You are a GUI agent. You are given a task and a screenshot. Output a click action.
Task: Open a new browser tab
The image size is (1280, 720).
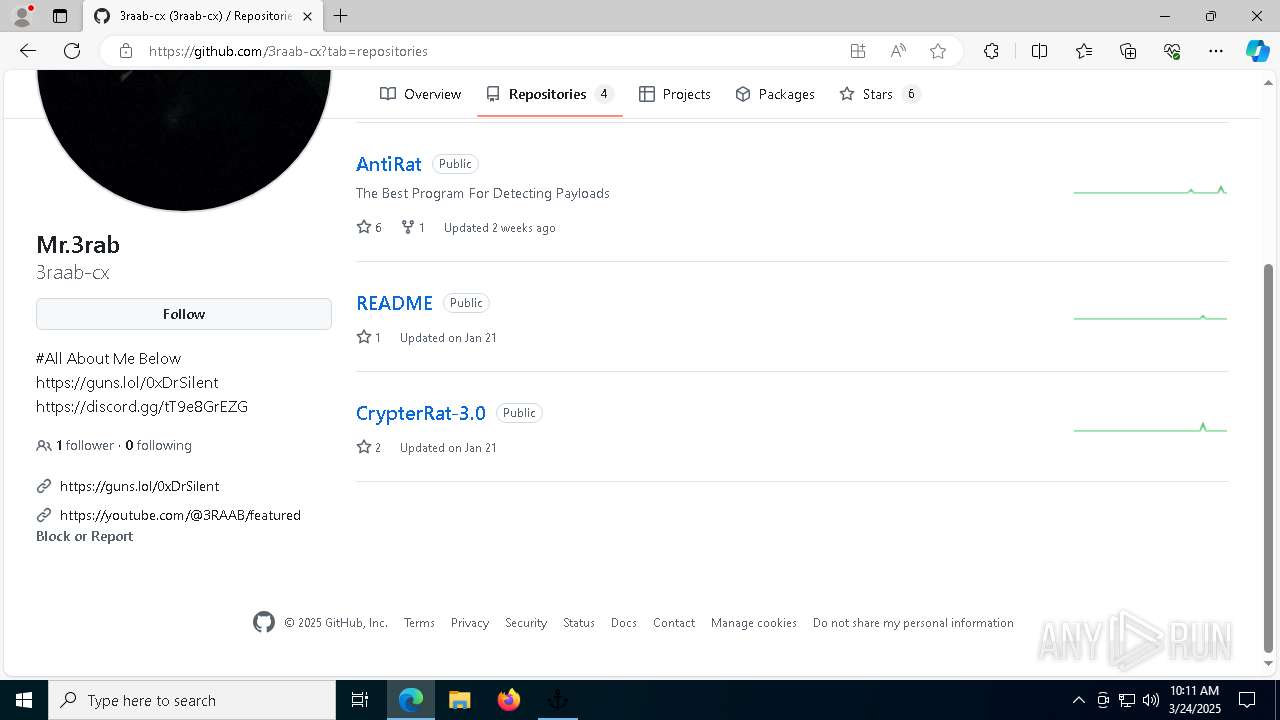[x=341, y=16]
